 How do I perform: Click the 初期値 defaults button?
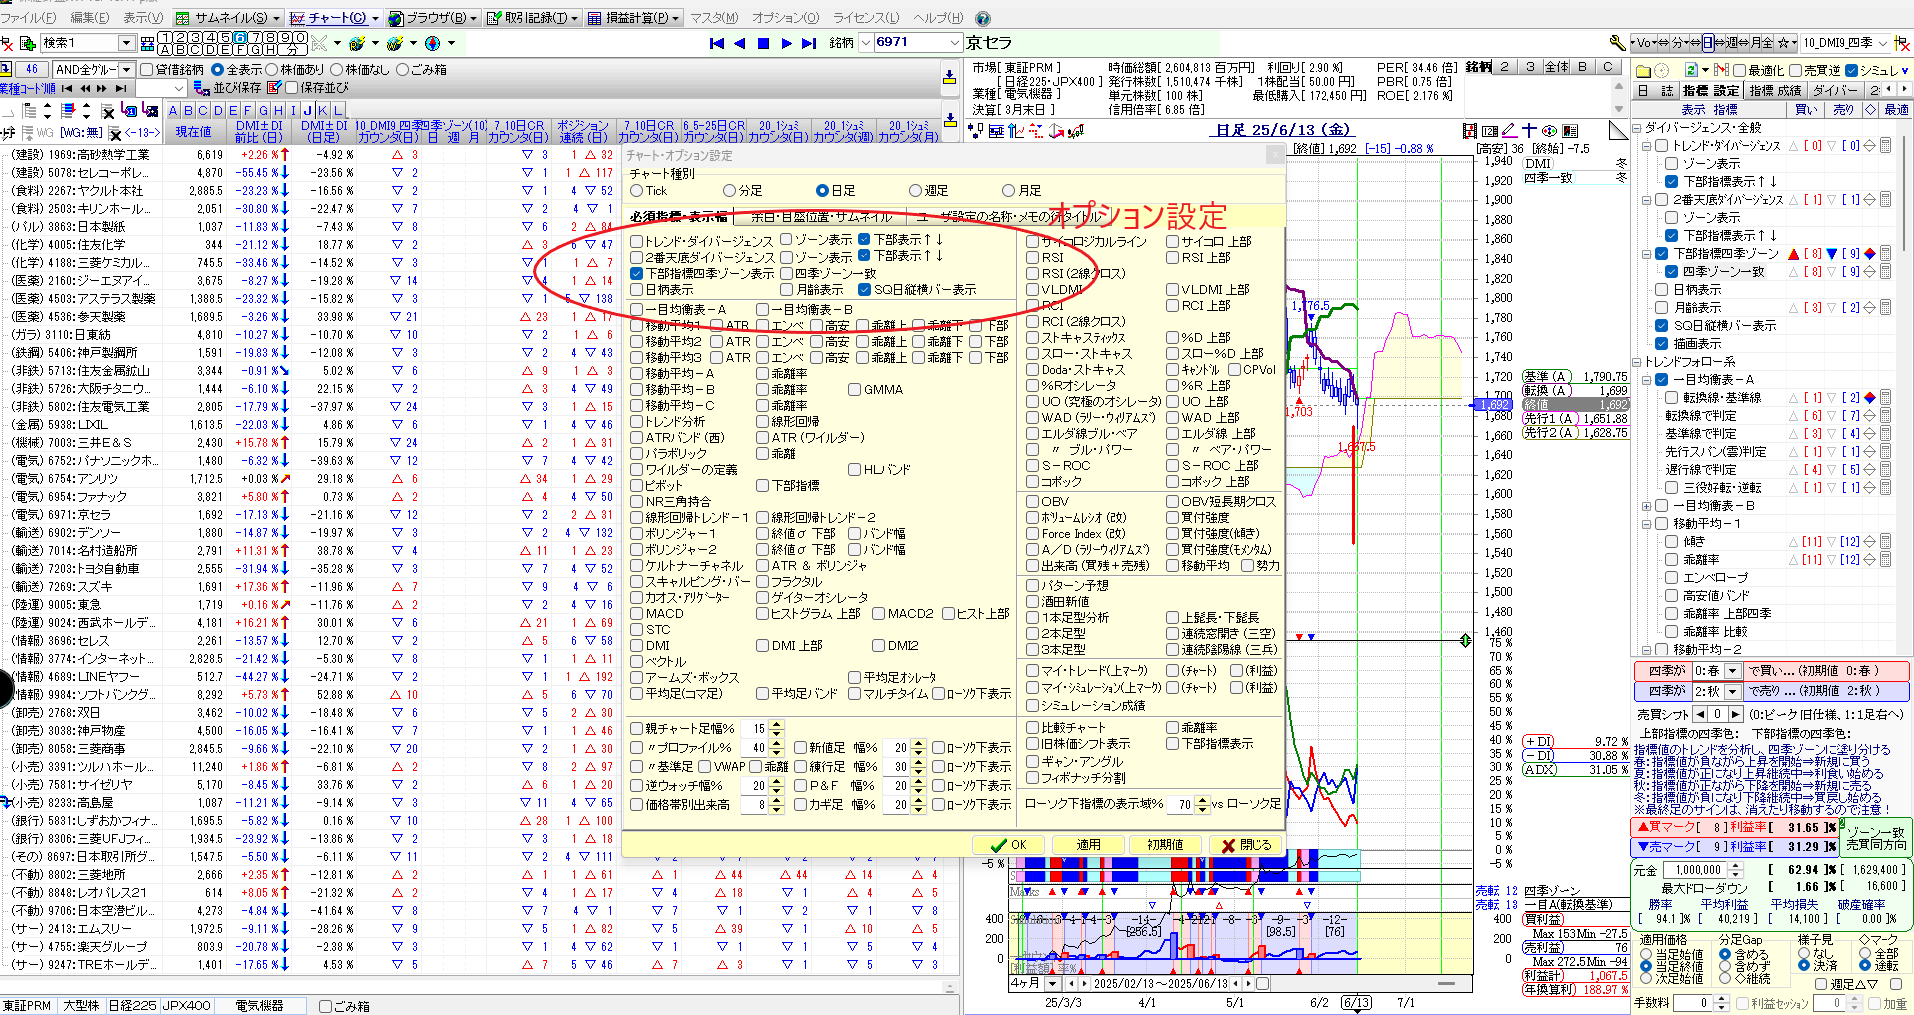point(1165,845)
